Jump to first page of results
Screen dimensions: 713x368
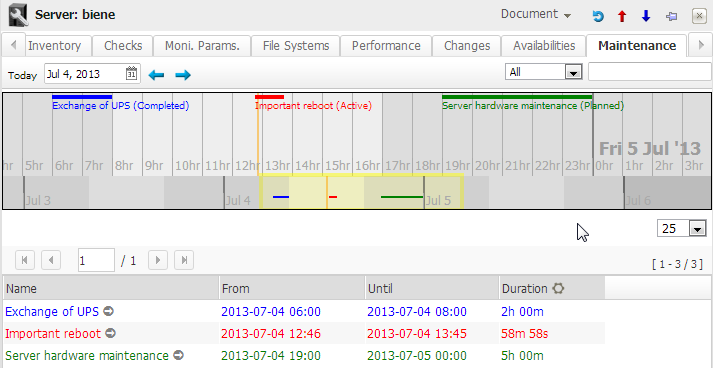25,260
